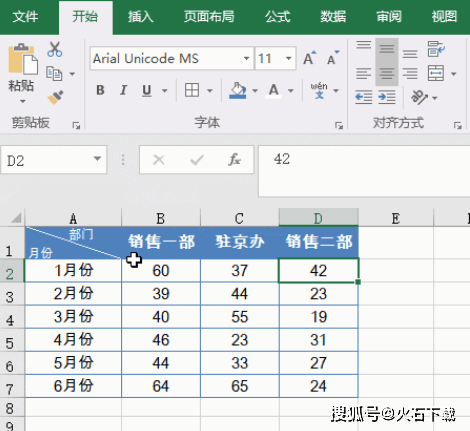Select header cell 驻京办

pyautogui.click(x=240, y=242)
